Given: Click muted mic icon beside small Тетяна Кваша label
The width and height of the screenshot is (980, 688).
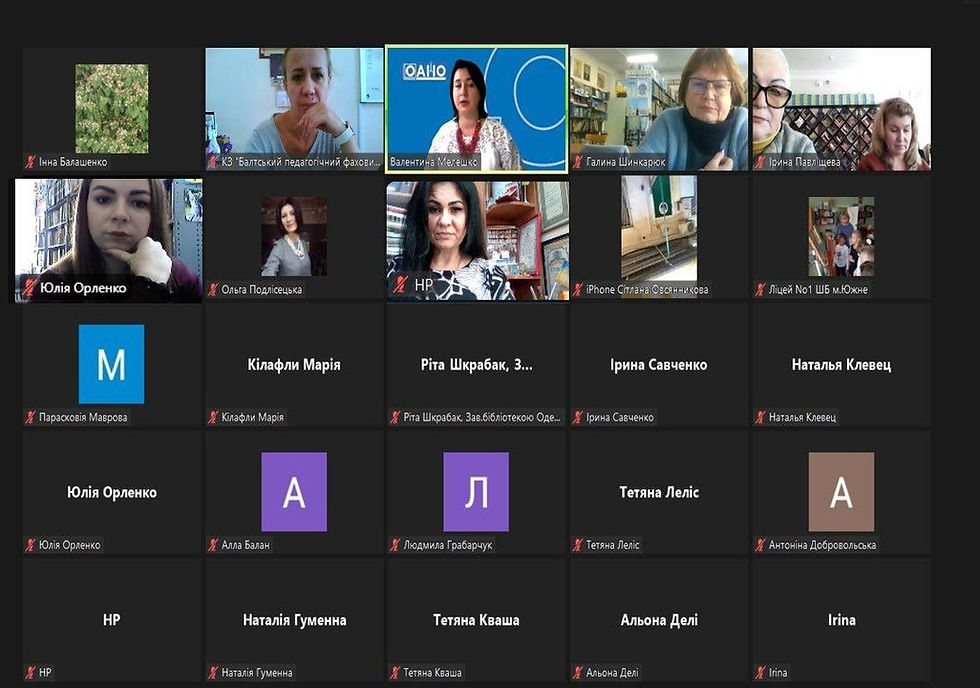Looking at the screenshot, I should pyautogui.click(x=394, y=672).
